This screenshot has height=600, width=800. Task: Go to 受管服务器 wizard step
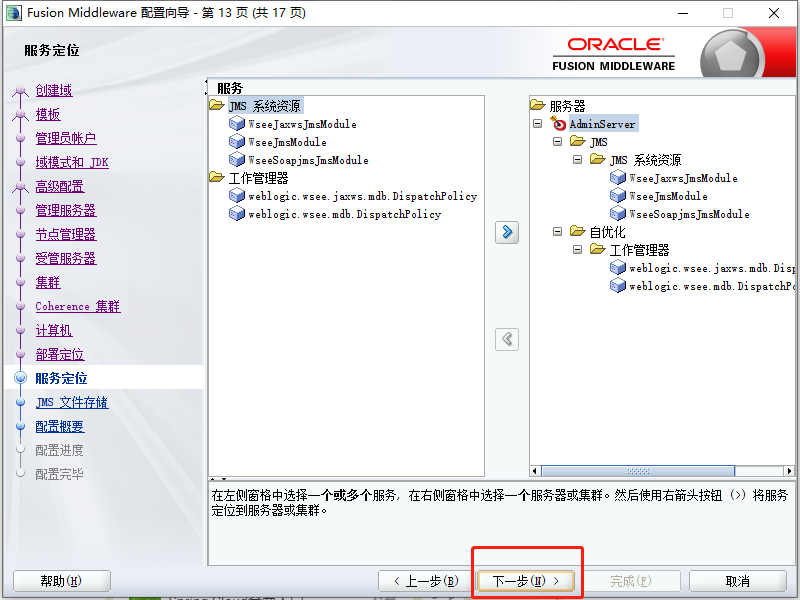(x=66, y=258)
